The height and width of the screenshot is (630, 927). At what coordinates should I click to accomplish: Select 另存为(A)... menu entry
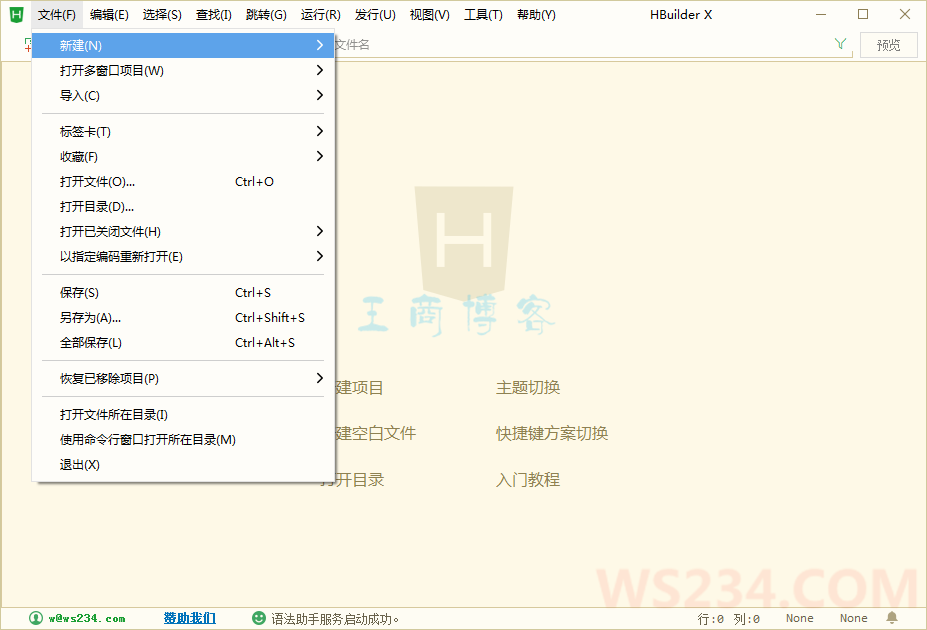(183, 317)
